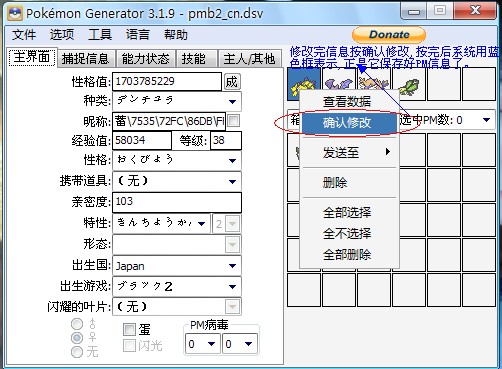Open the 选项 menu
502x369 pixels.
(x=62, y=35)
